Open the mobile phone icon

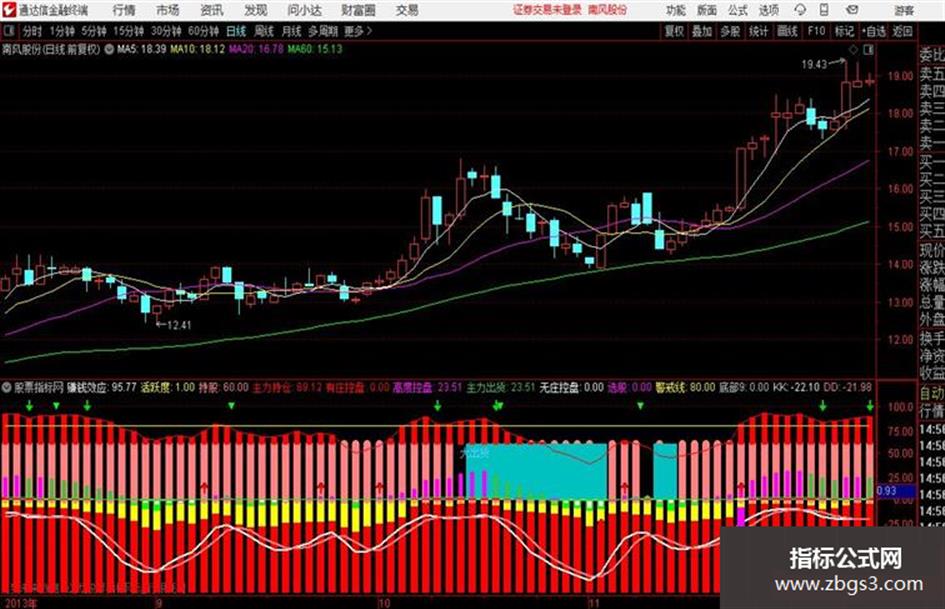pyautogui.click(x=824, y=10)
